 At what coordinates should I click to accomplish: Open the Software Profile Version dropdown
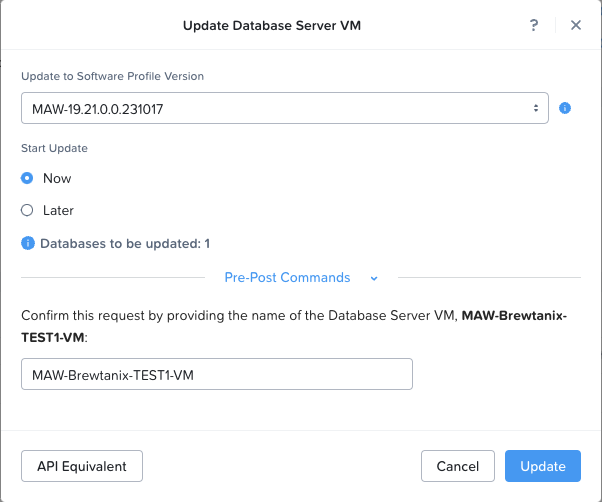coord(284,108)
